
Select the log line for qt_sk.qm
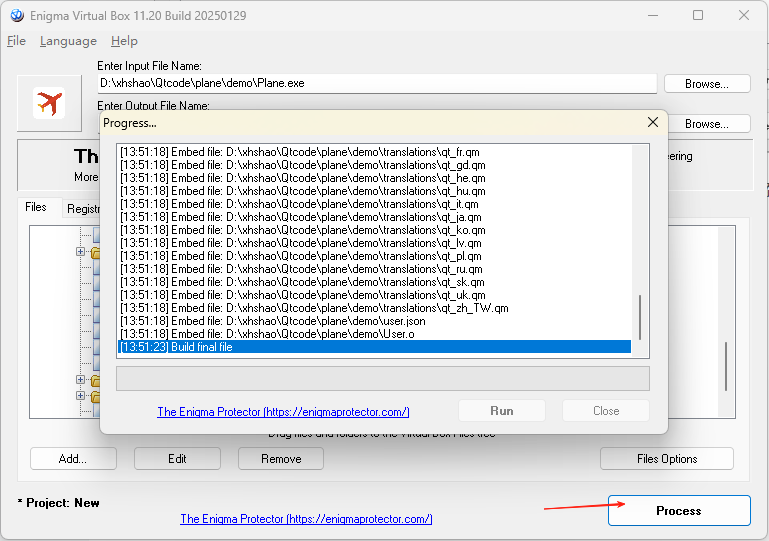point(375,282)
